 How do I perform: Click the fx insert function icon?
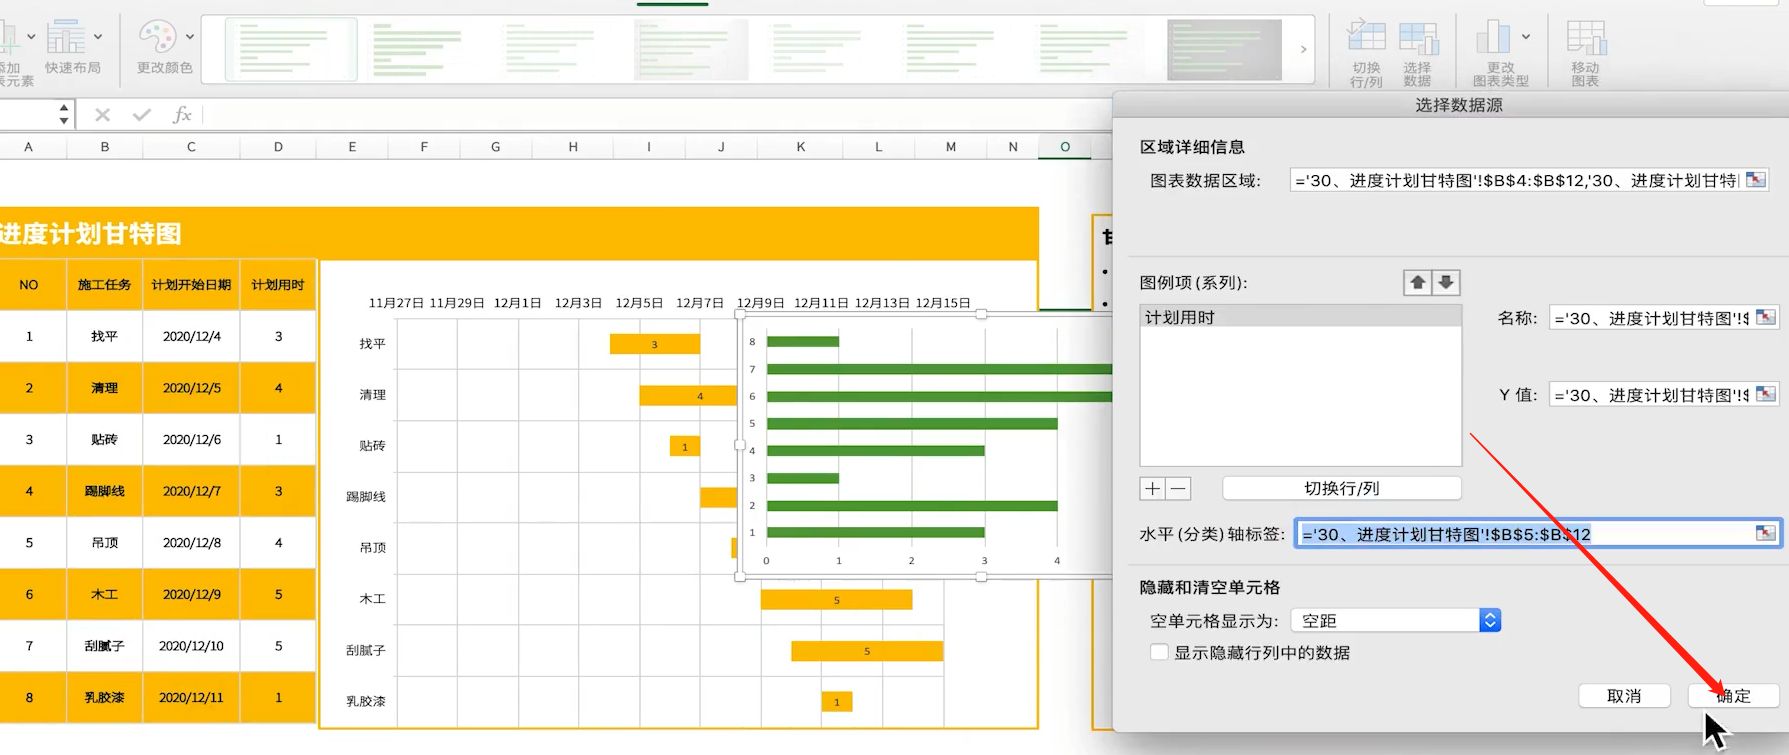[182, 115]
